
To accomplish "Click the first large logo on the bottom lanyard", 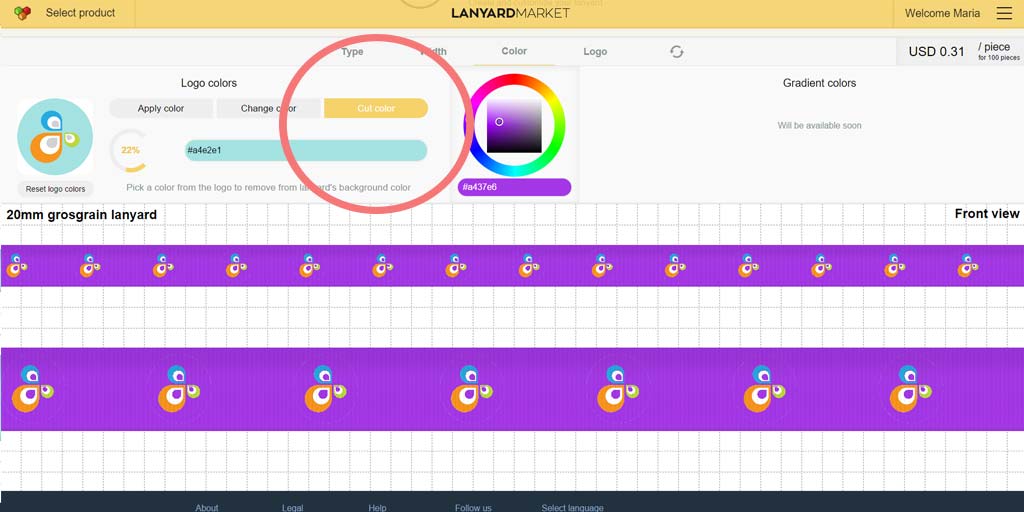I will pyautogui.click(x=32, y=389).
